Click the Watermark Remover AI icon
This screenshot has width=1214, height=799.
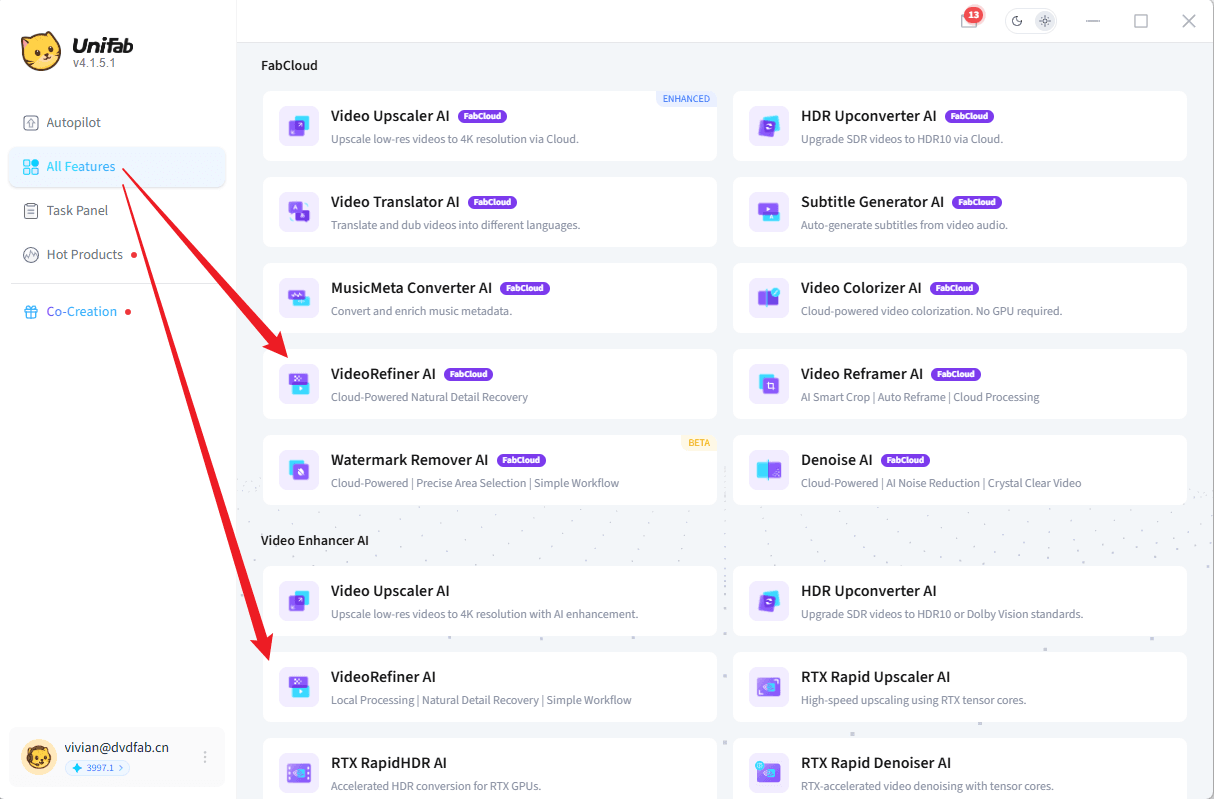(299, 470)
